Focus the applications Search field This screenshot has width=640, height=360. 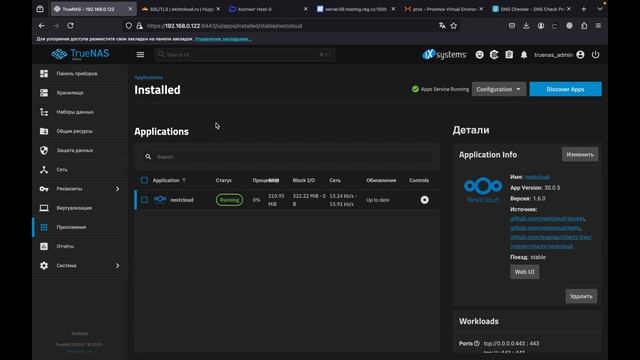(x=287, y=157)
